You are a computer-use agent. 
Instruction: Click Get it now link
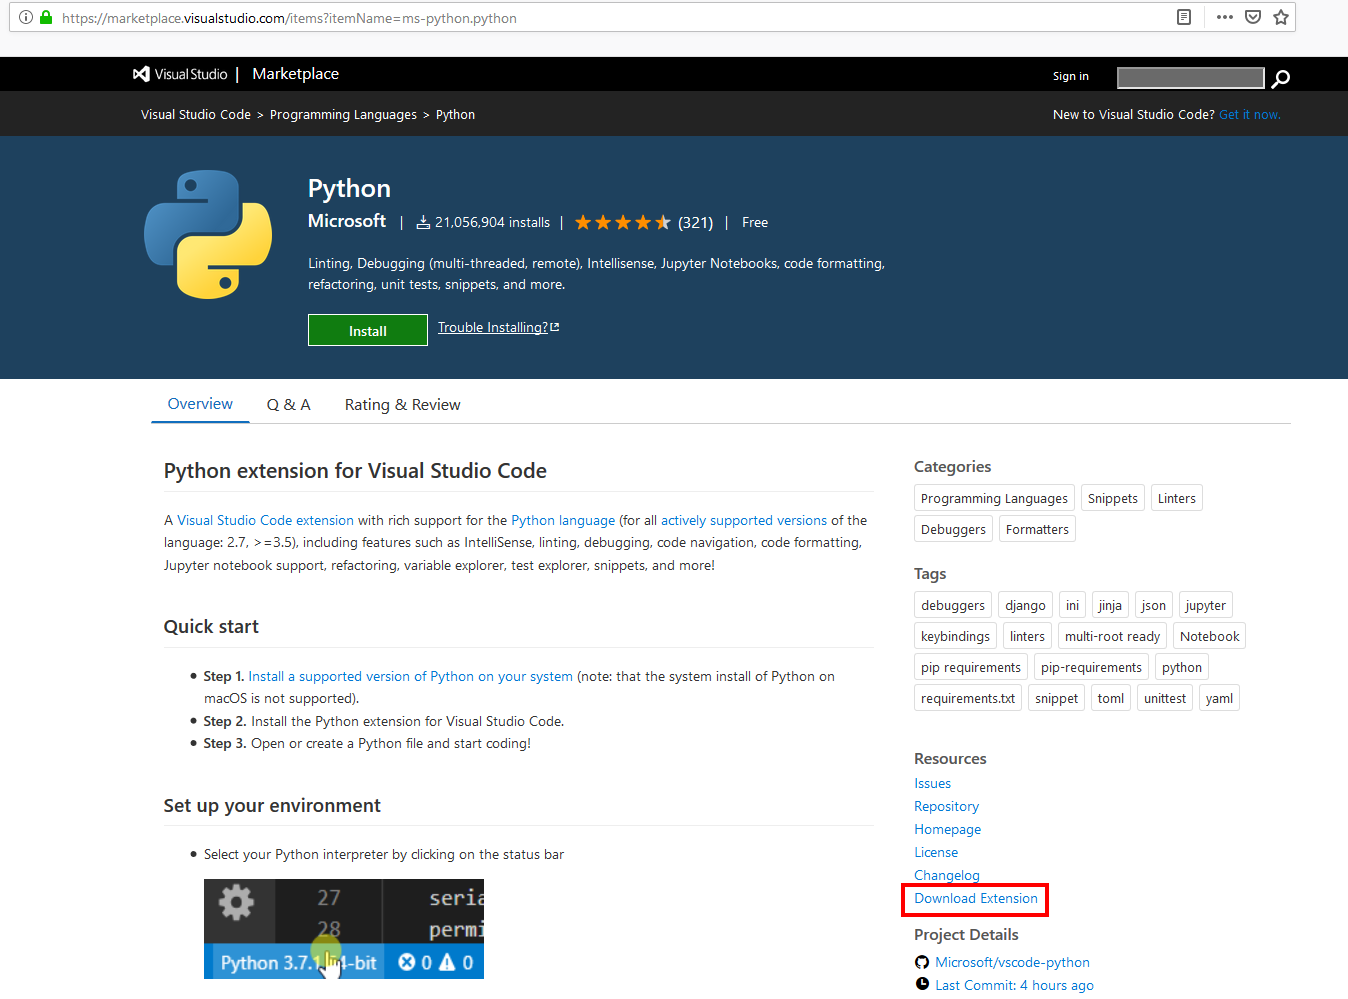coord(1249,115)
